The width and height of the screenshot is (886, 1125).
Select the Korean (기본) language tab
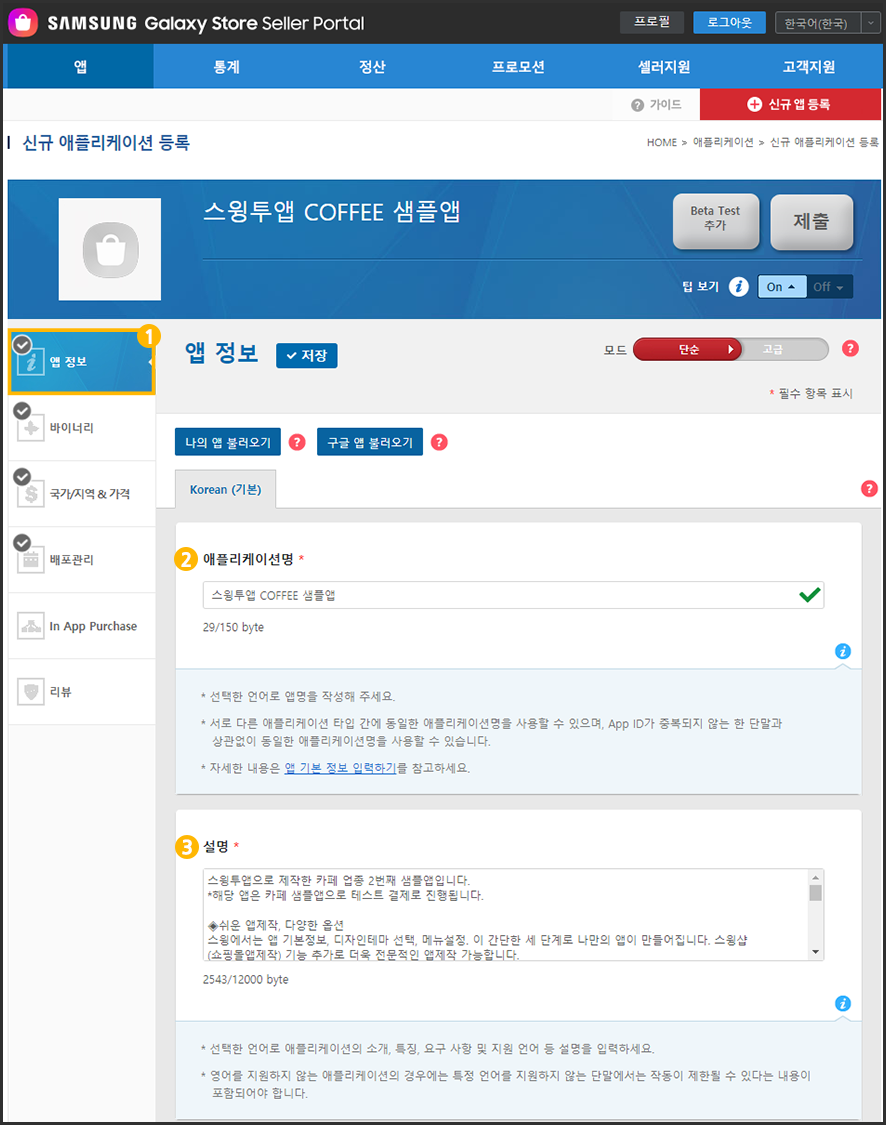tap(225, 491)
